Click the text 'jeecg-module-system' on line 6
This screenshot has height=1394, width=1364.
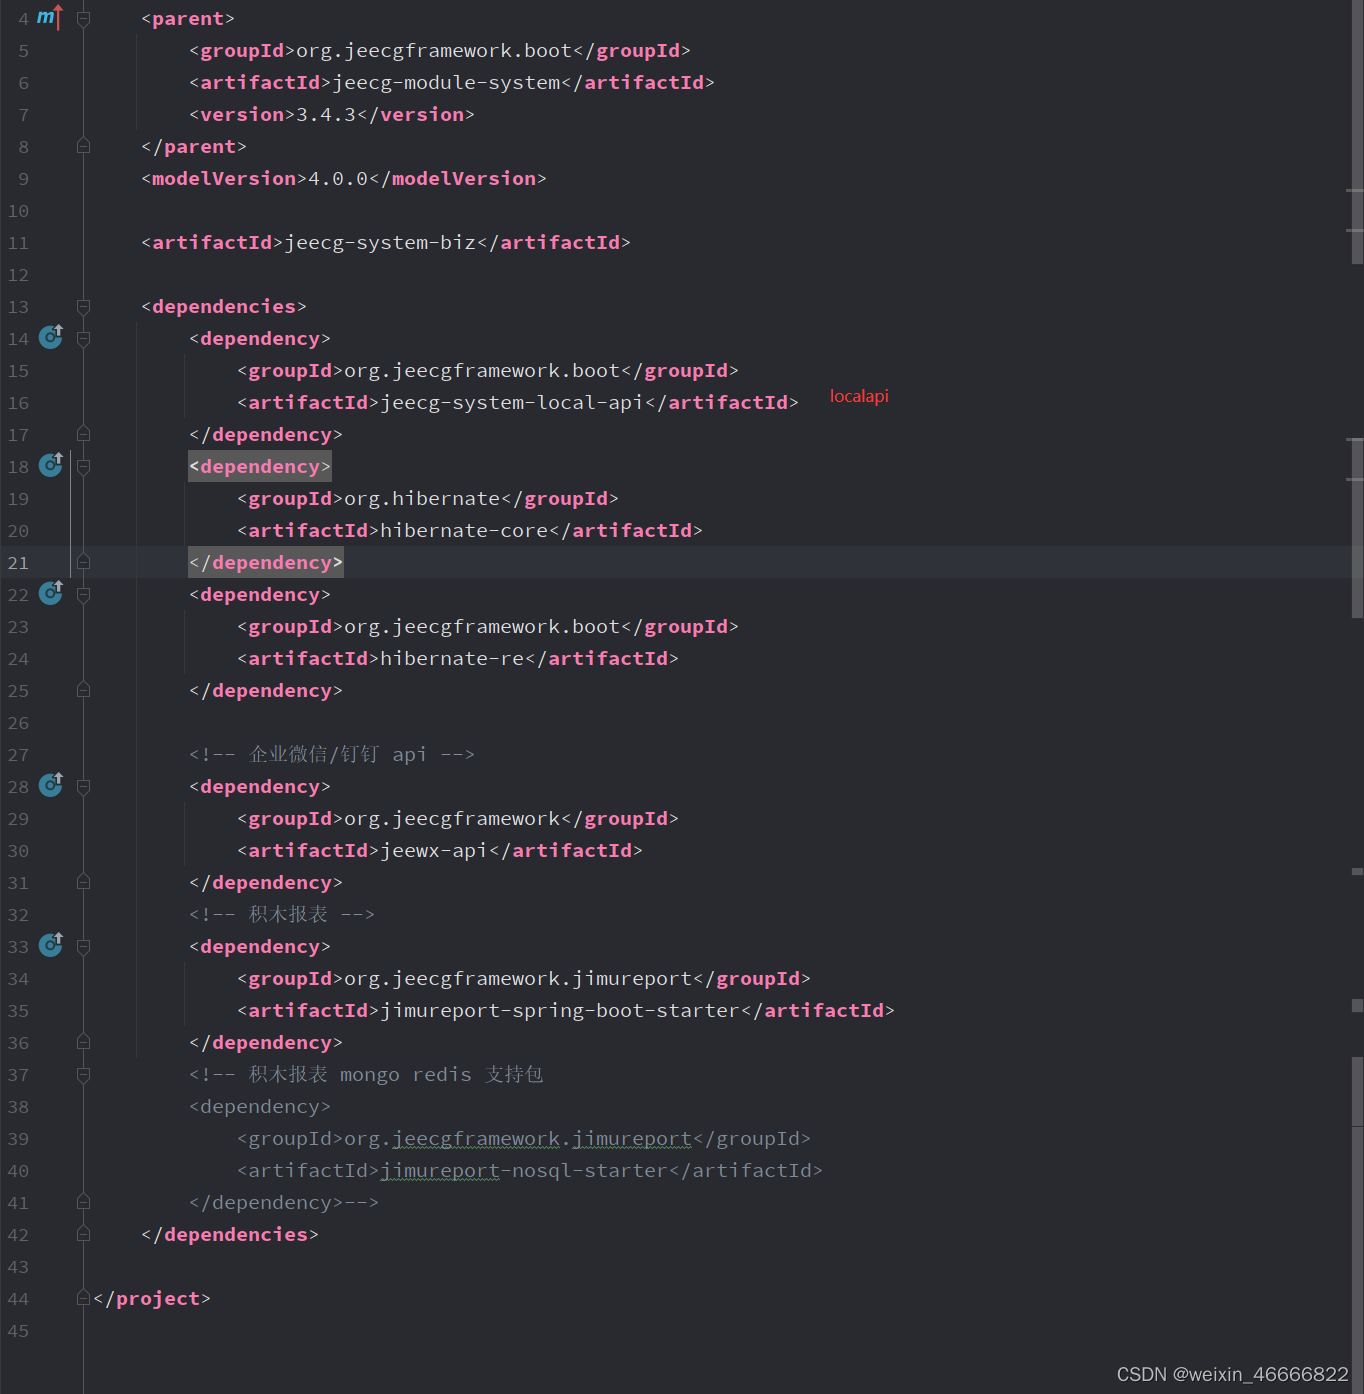point(446,83)
